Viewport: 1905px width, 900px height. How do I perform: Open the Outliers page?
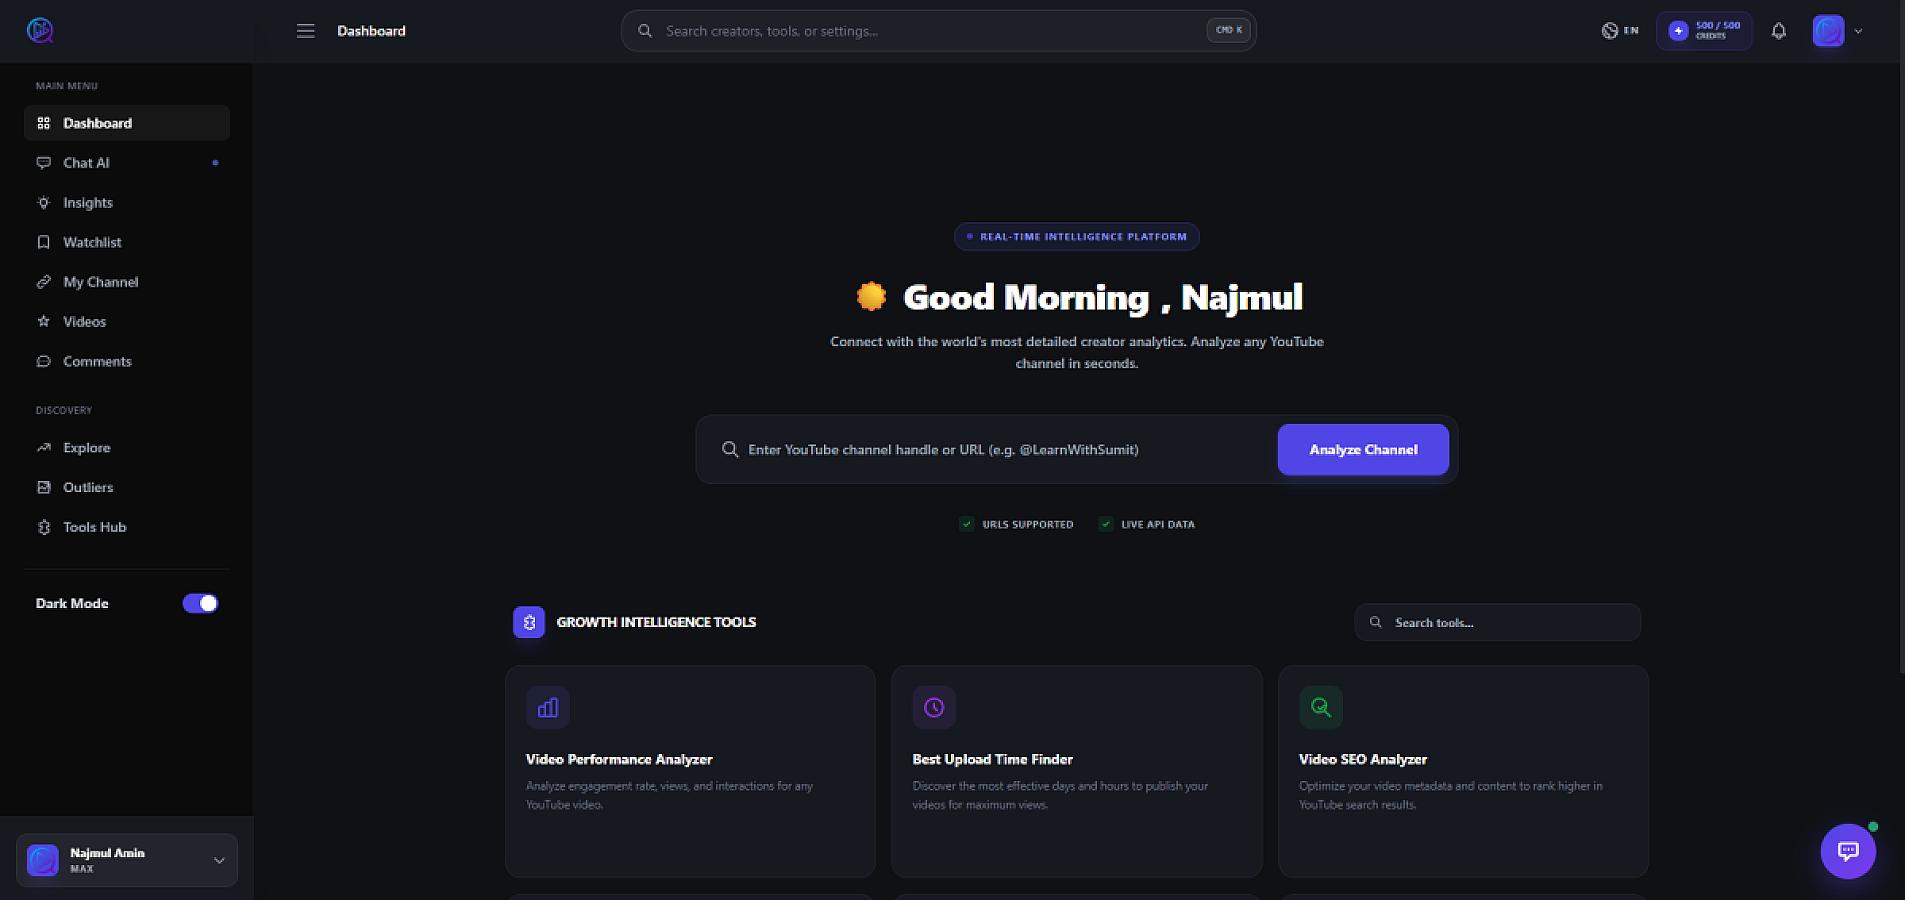127,488
